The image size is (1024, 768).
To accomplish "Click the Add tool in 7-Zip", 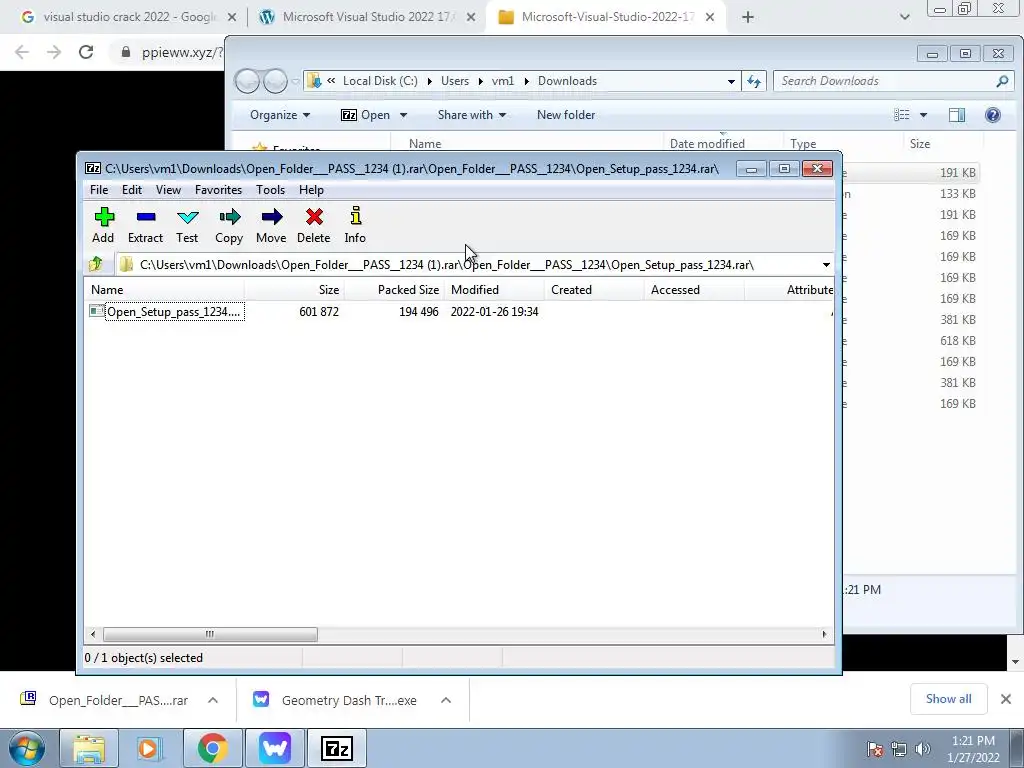I will coord(103,225).
